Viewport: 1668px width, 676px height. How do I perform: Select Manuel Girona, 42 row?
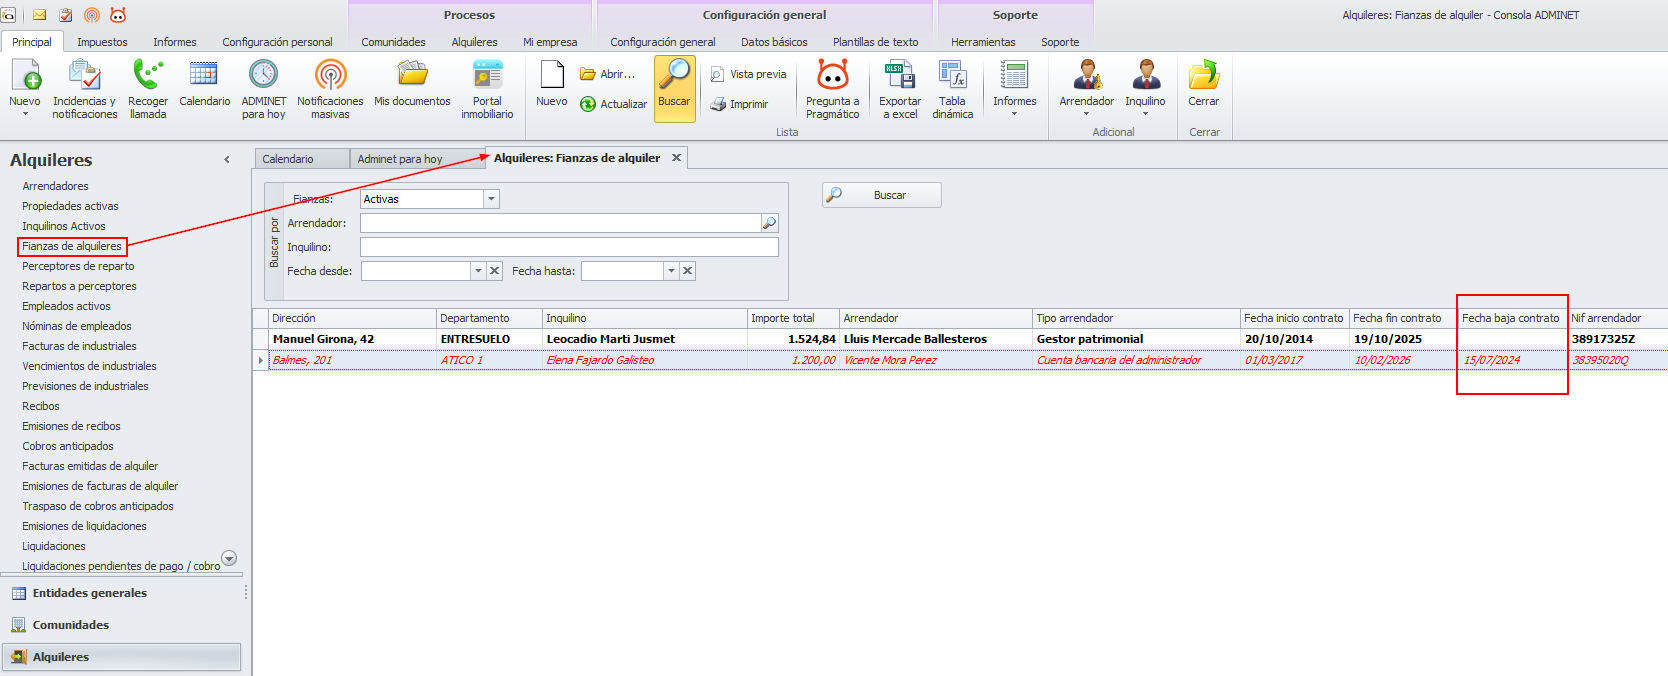960,339
